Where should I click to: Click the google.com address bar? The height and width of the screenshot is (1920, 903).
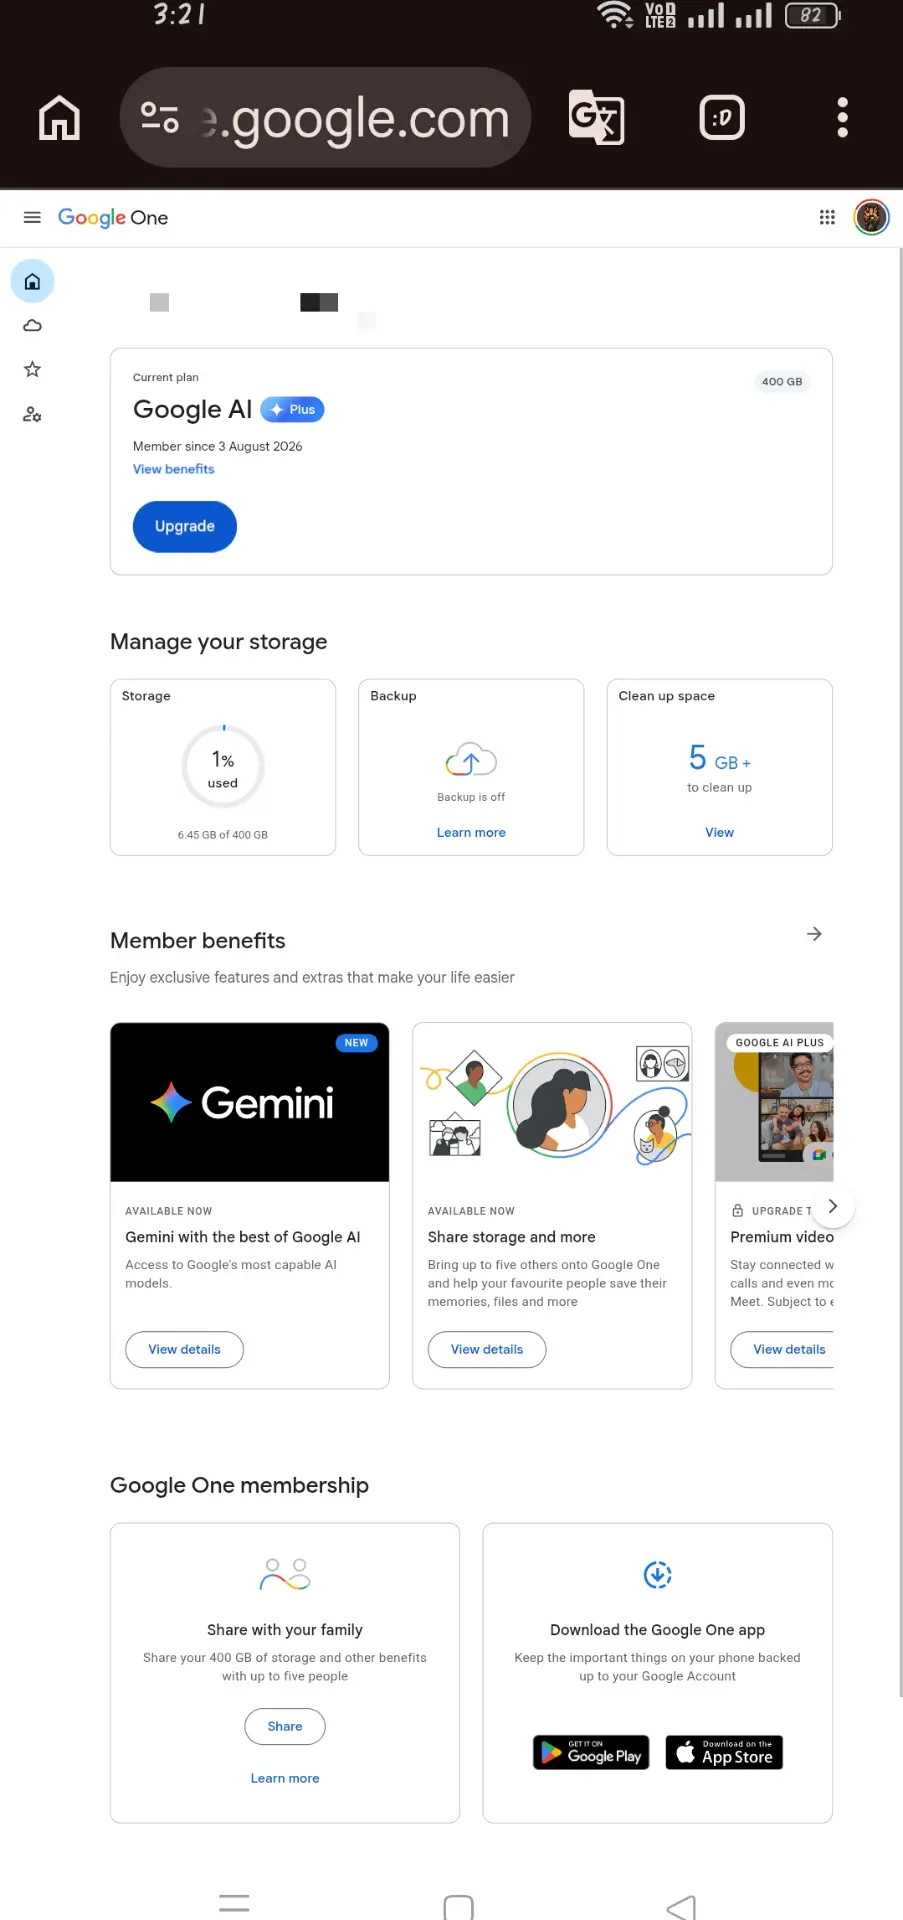tap(325, 118)
